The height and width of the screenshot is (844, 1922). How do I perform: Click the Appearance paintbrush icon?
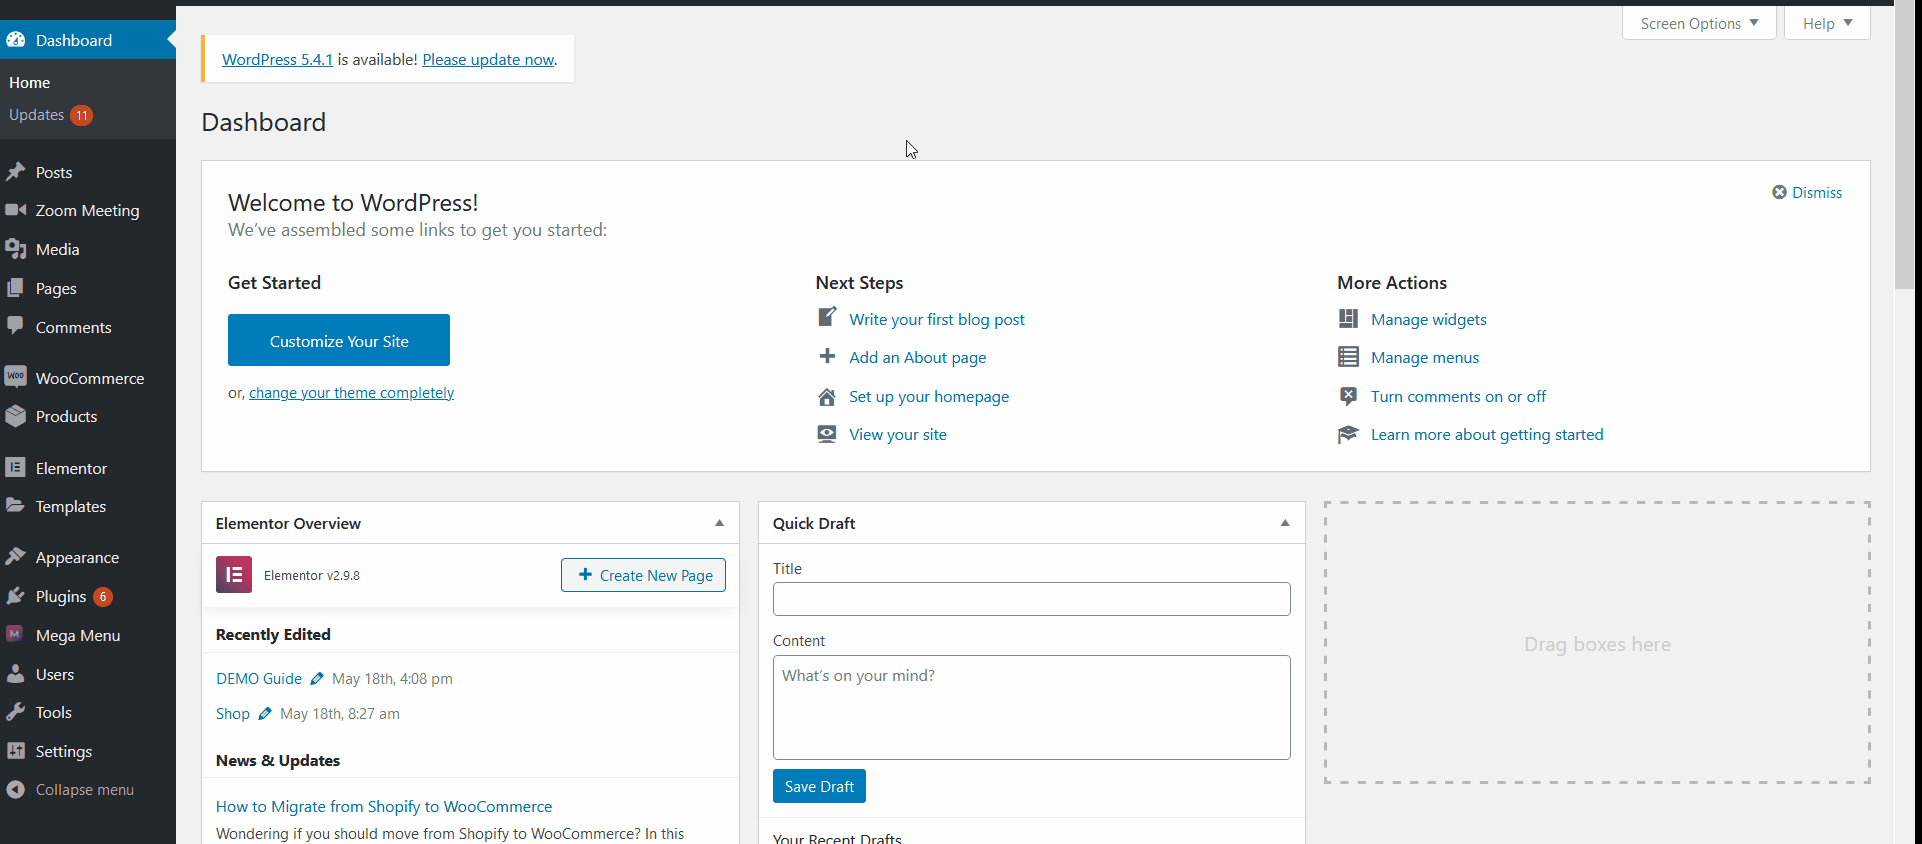pos(16,557)
